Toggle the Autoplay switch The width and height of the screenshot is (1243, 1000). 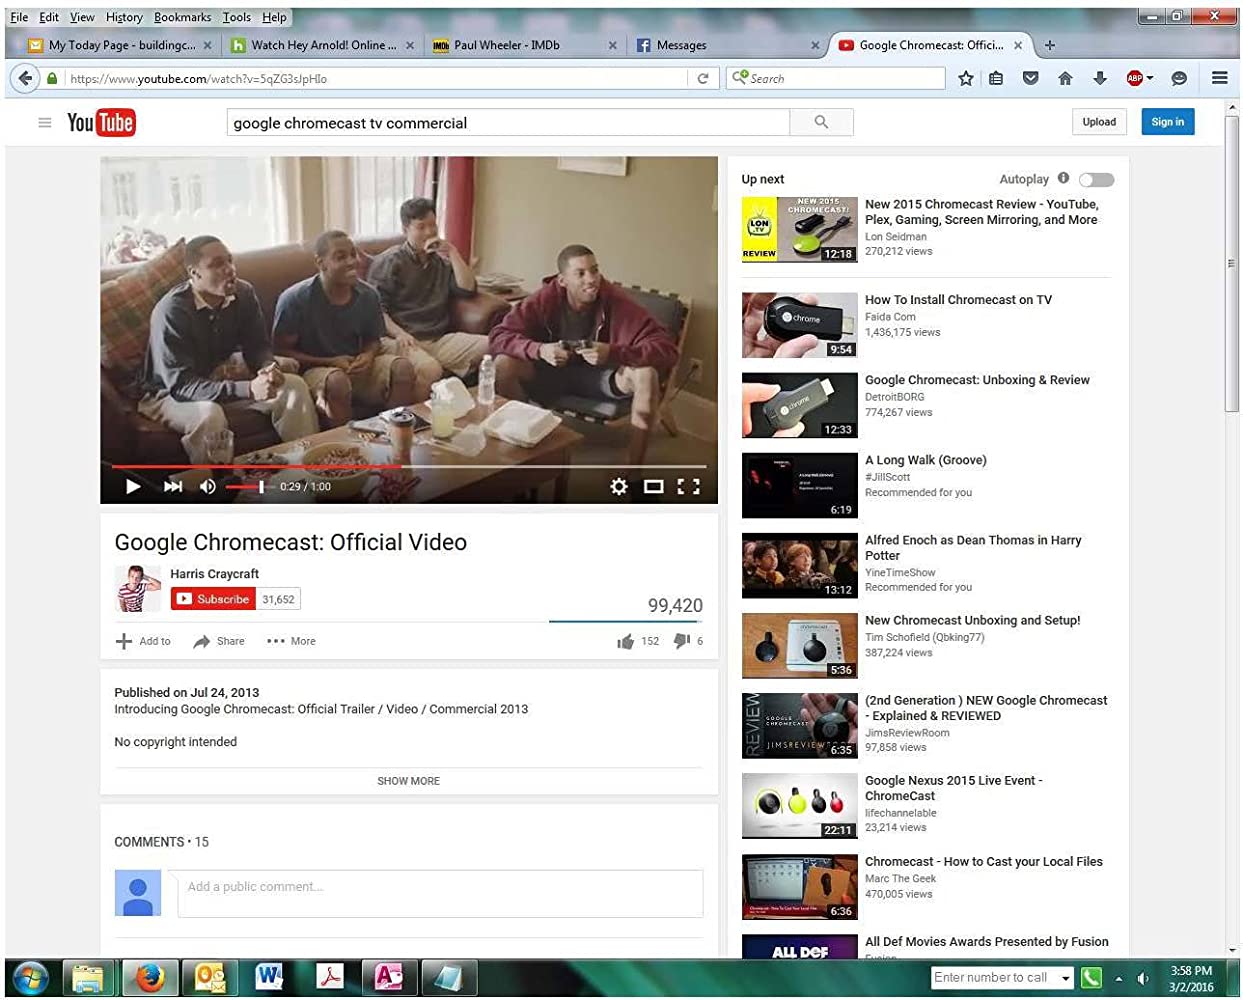click(x=1097, y=180)
